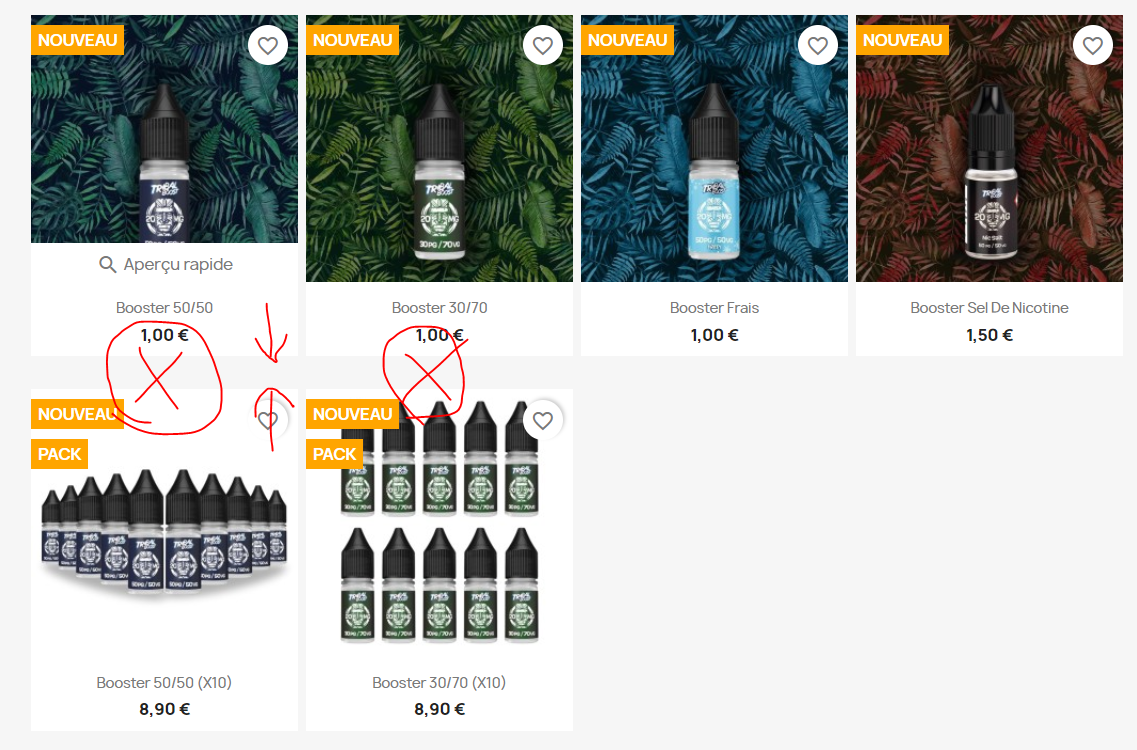1137x750 pixels.
Task: Open Booster Sel De Nicotine title link
Action: (x=989, y=308)
